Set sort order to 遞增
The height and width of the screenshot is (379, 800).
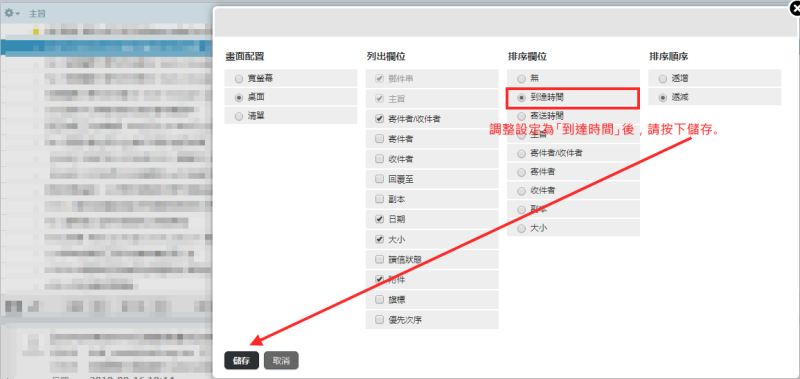(x=662, y=79)
